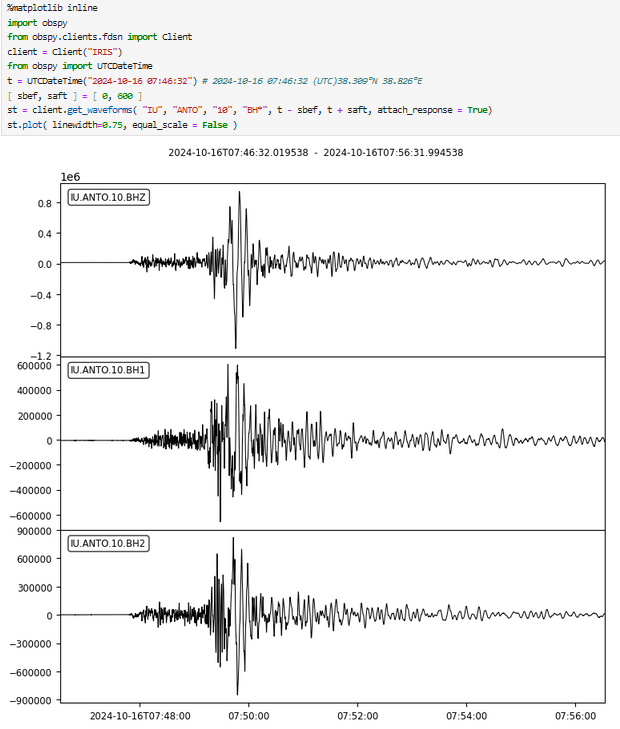This screenshot has height=729, width=620.
Task: Click the 07:50:00 time axis label
Action: click(249, 716)
